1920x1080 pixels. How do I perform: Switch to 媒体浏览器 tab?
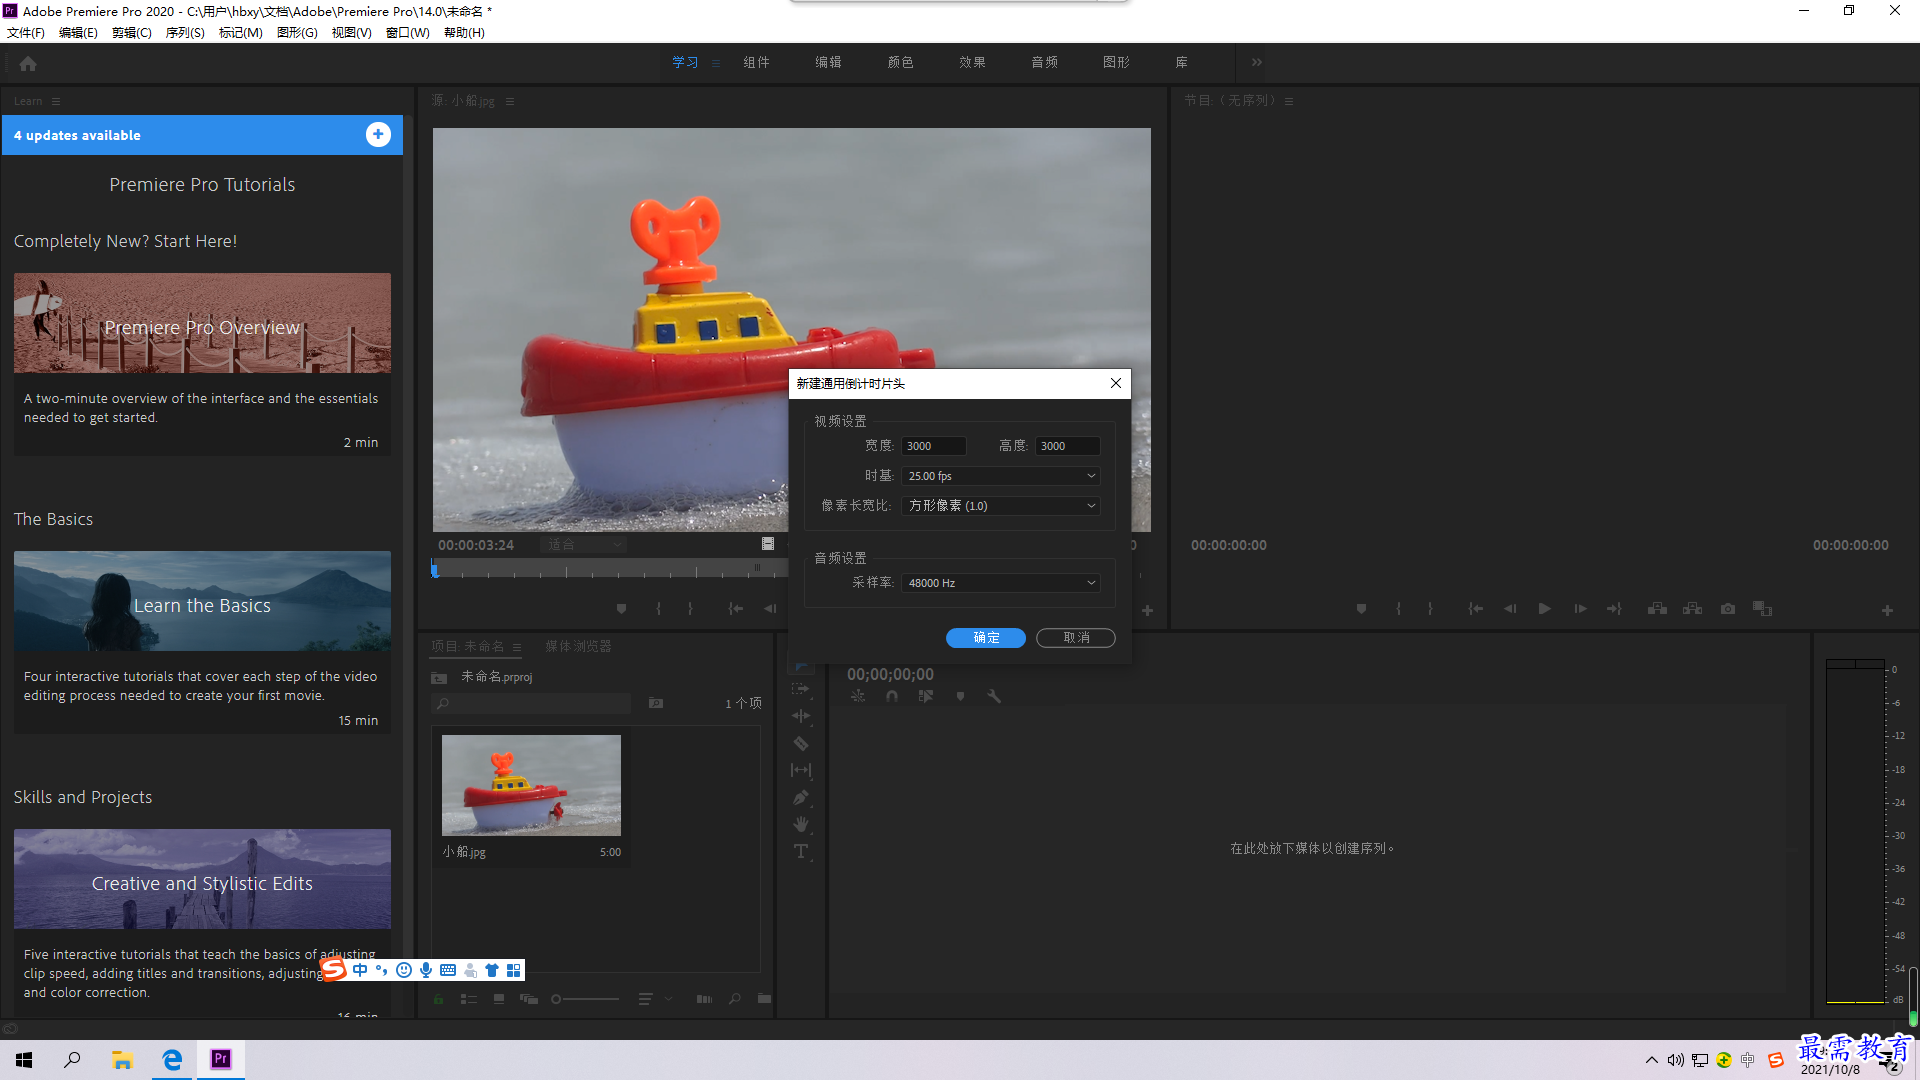pos(578,647)
